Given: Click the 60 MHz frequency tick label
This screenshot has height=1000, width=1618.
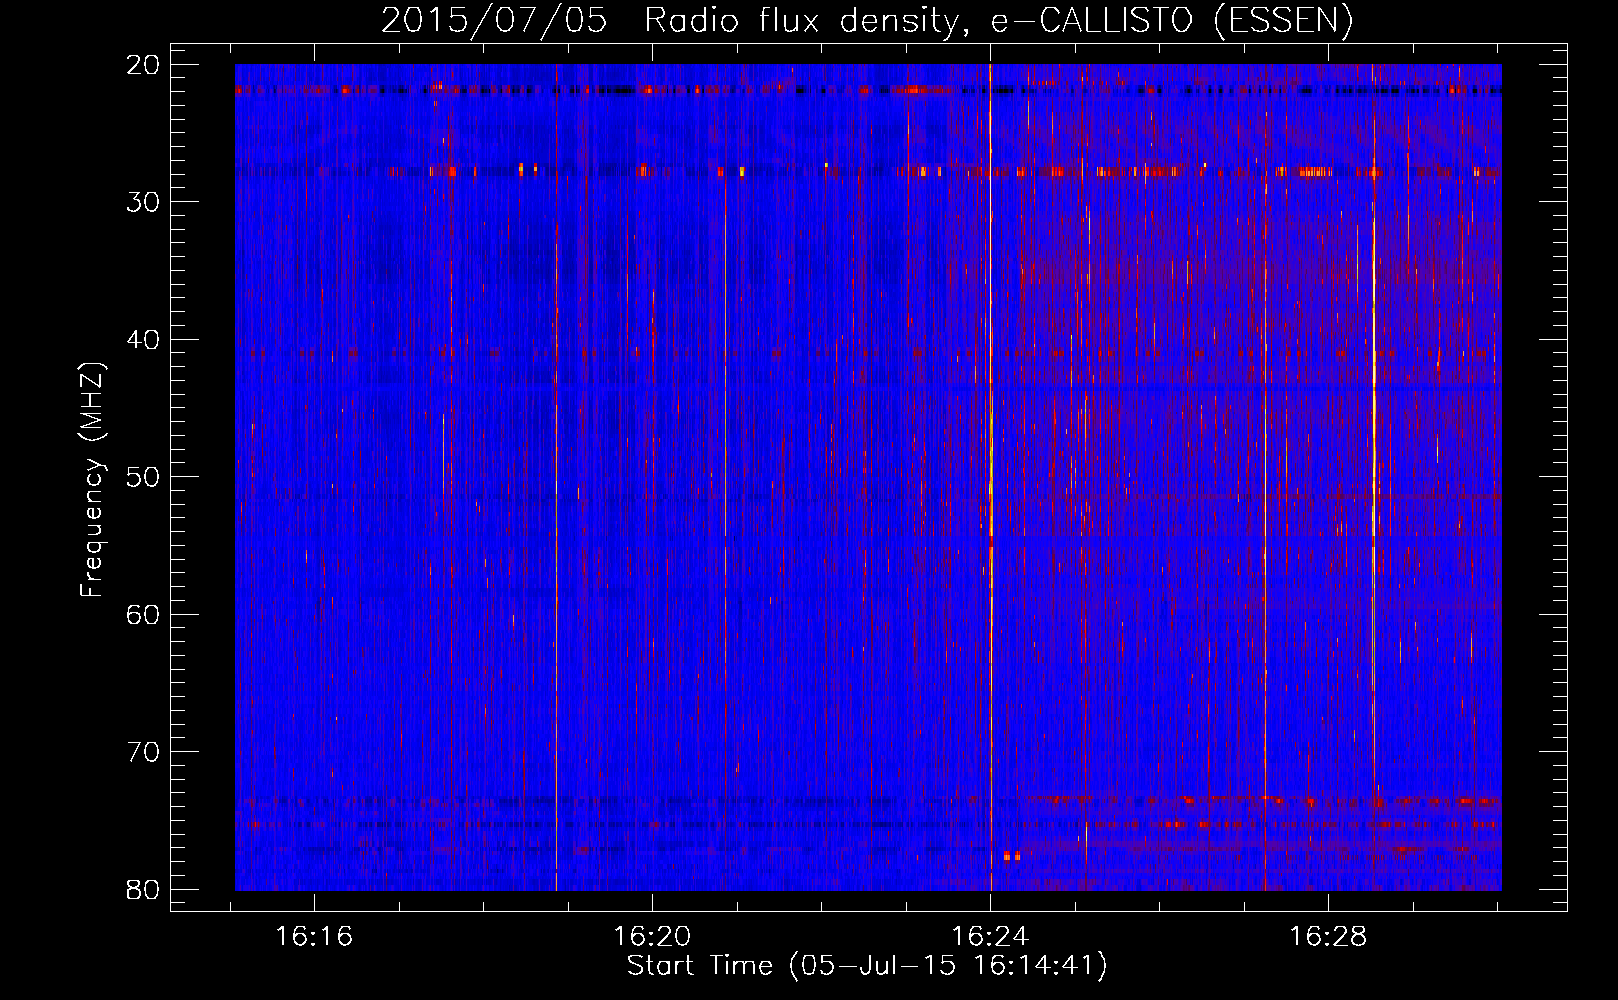Looking at the screenshot, I should click(x=143, y=614).
